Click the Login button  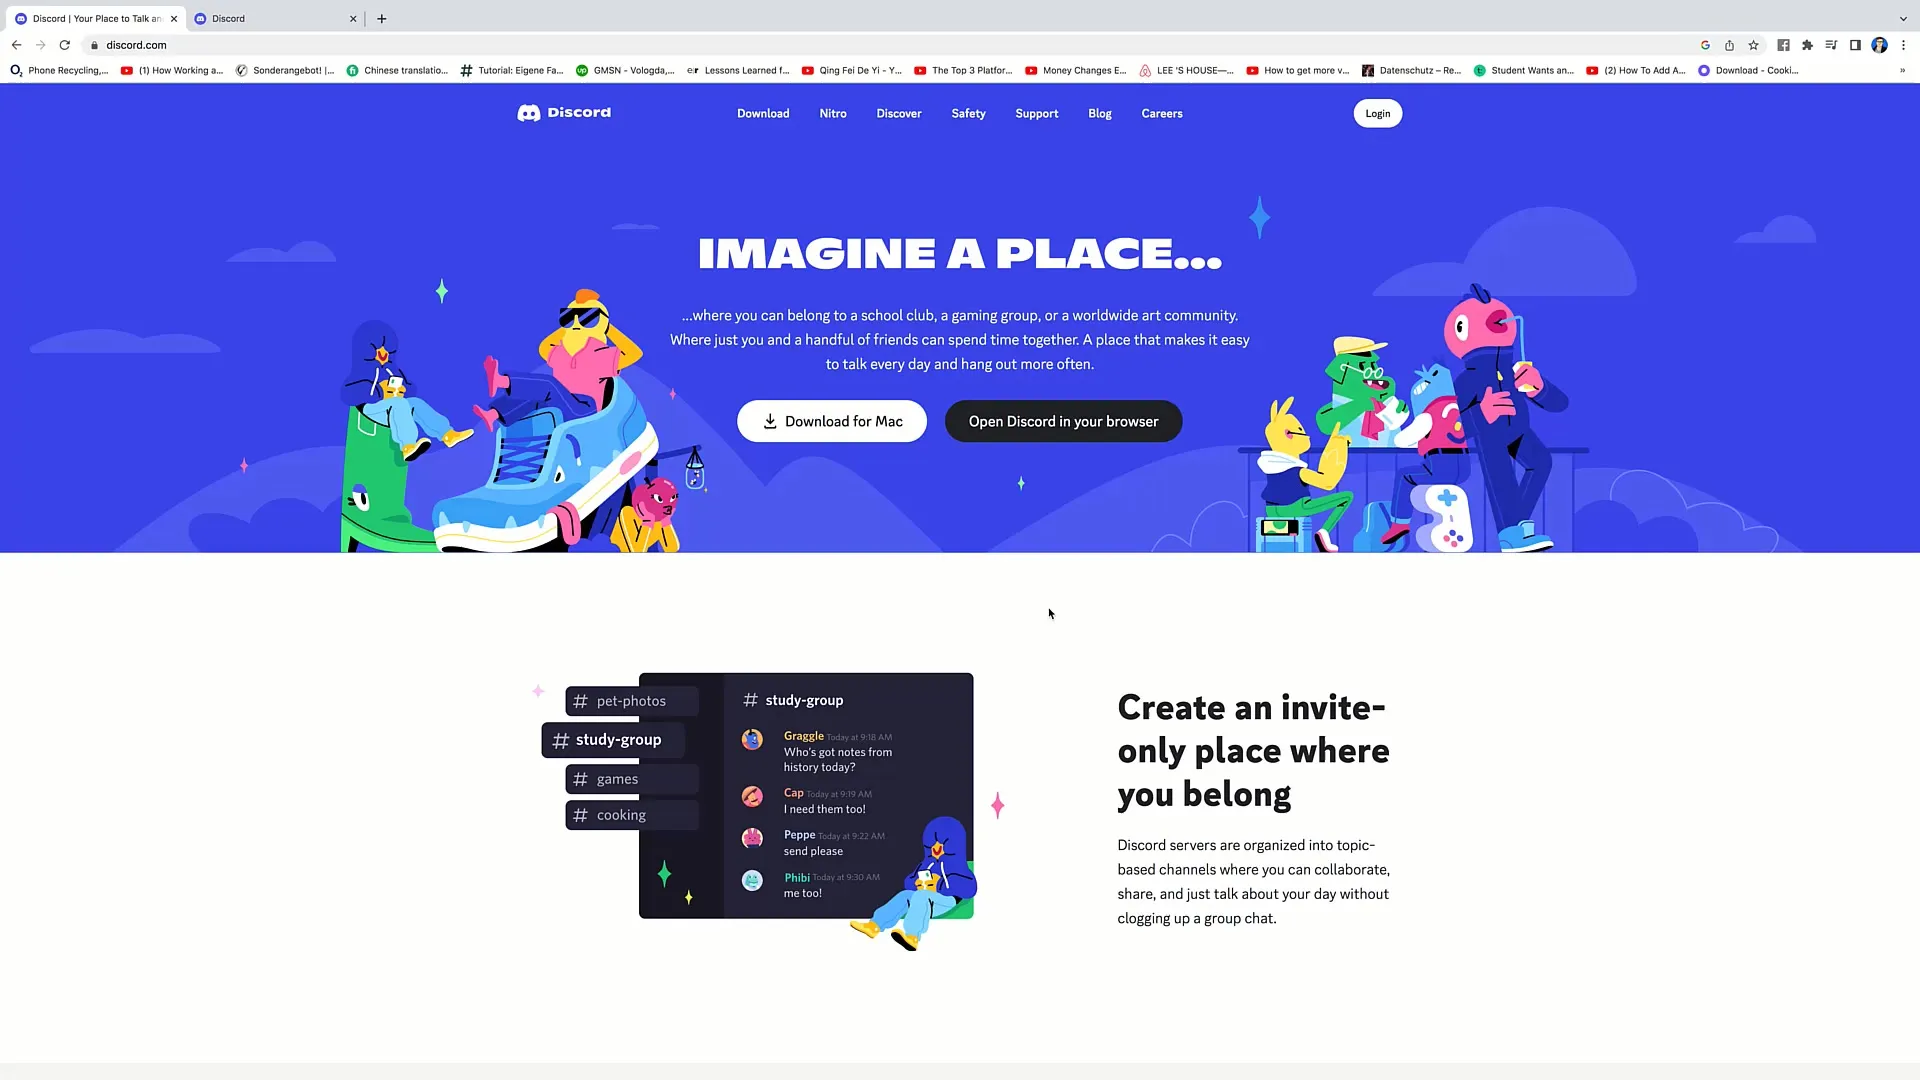(x=1377, y=113)
